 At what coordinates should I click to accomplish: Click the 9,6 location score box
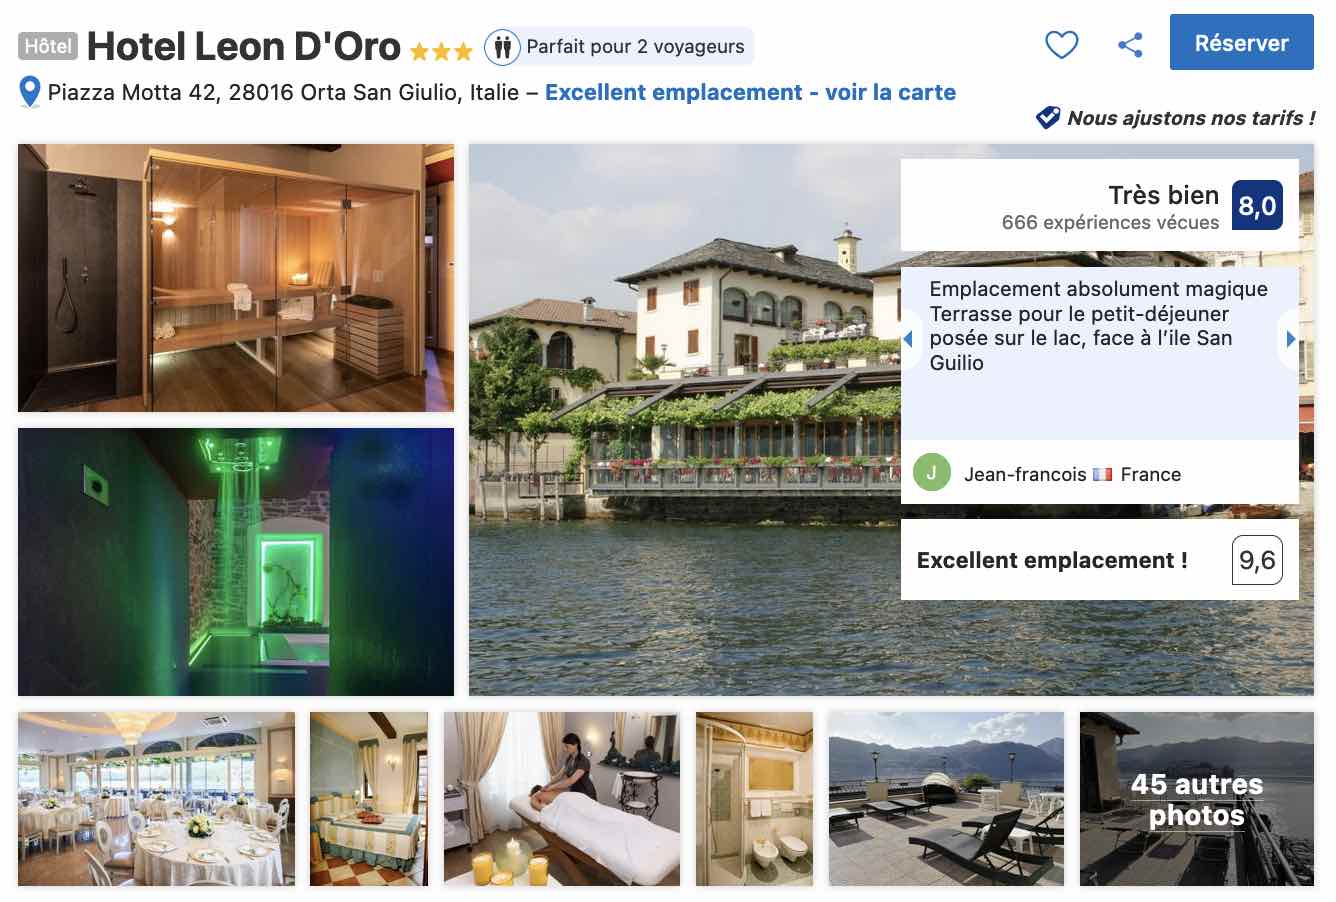pyautogui.click(x=1257, y=560)
